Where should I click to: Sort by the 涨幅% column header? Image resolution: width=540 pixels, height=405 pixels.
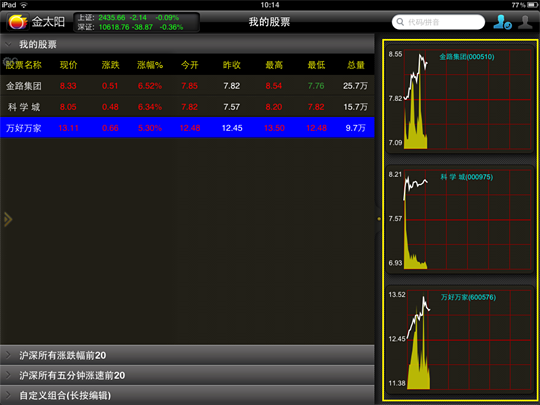point(150,65)
